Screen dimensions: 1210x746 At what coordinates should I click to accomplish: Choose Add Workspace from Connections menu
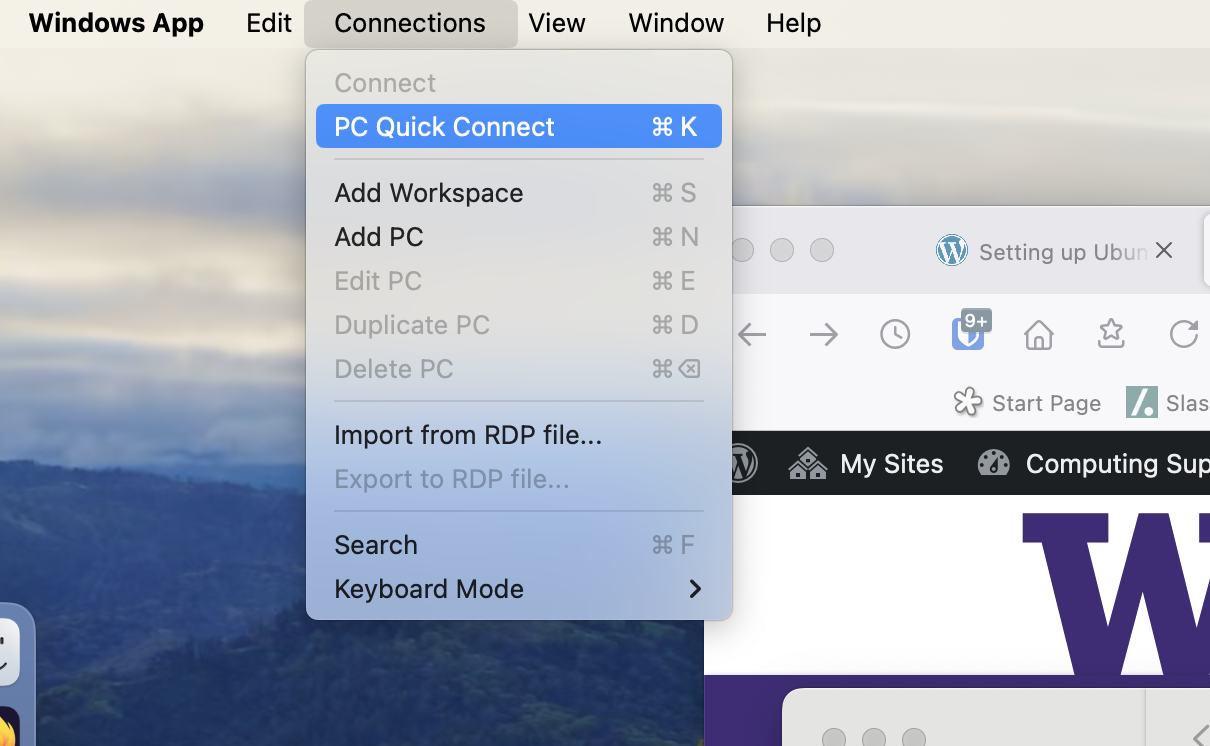click(x=518, y=193)
